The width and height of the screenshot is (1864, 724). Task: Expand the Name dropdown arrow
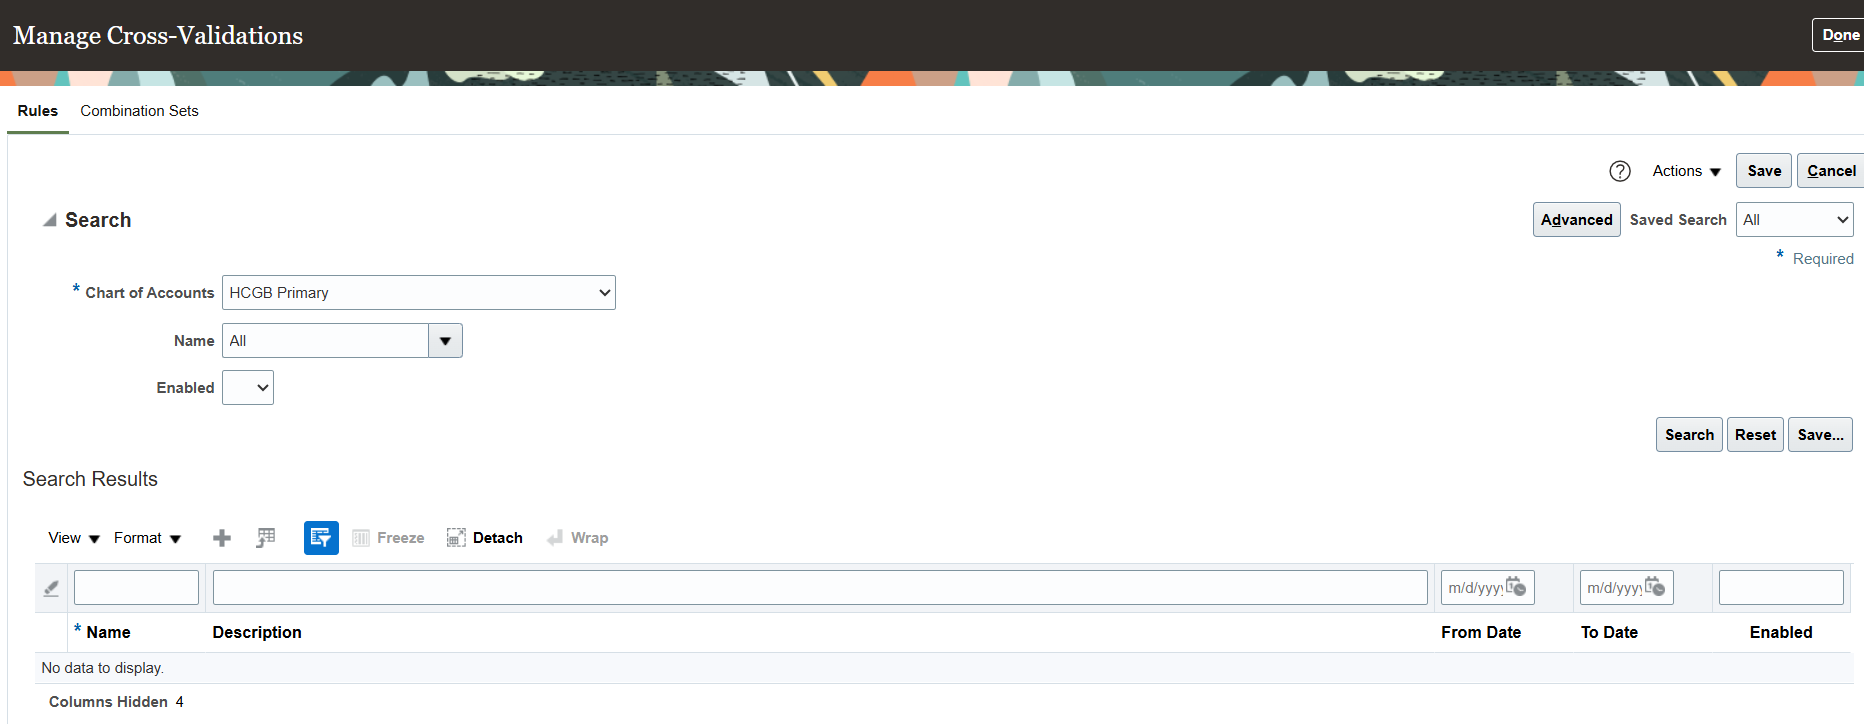[445, 341]
